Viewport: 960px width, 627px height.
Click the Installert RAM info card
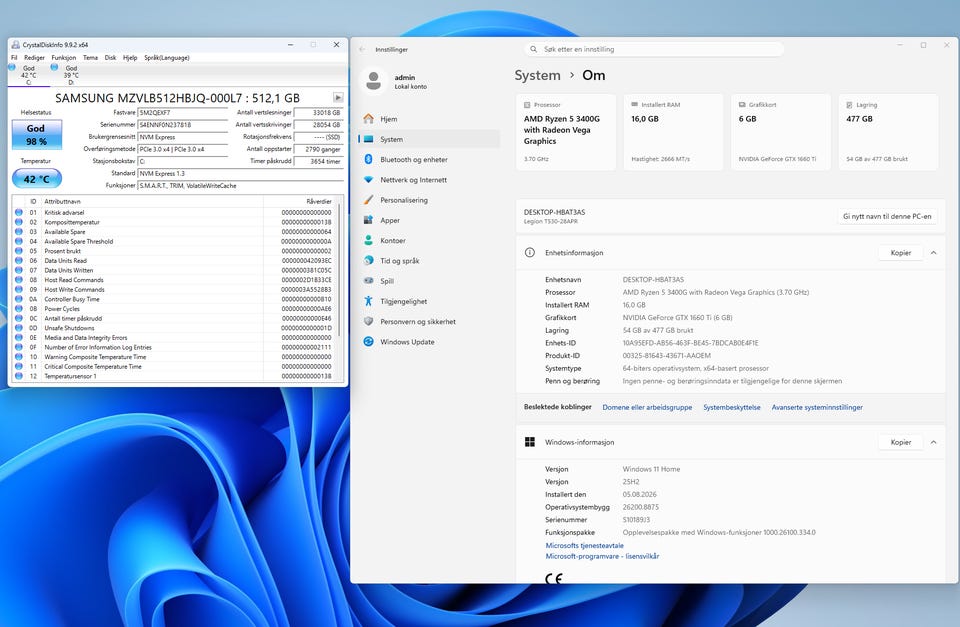[x=673, y=132]
